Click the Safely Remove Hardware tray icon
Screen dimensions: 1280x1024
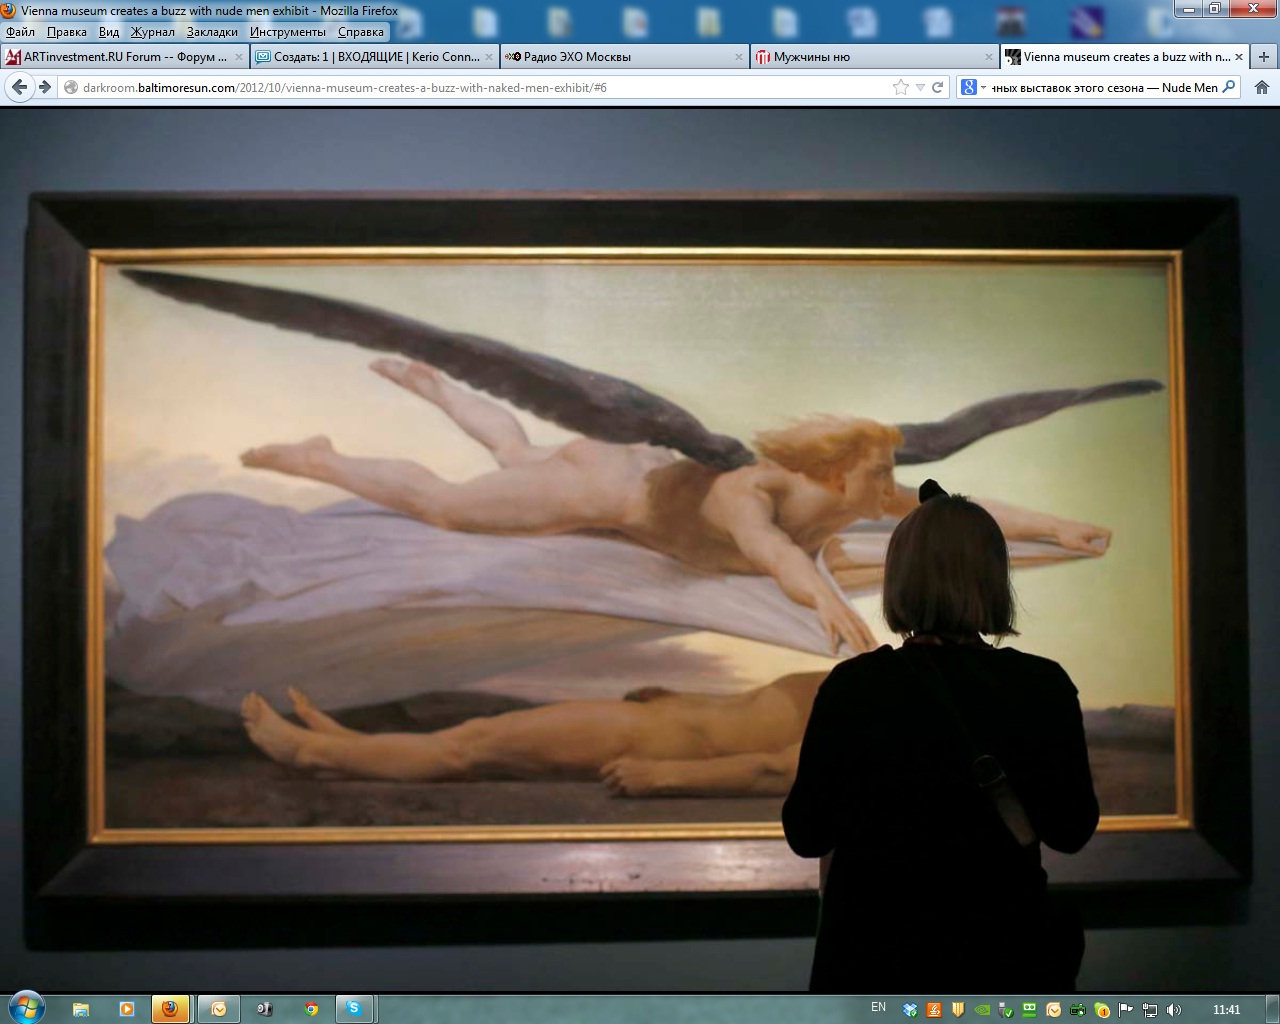coord(1006,1010)
